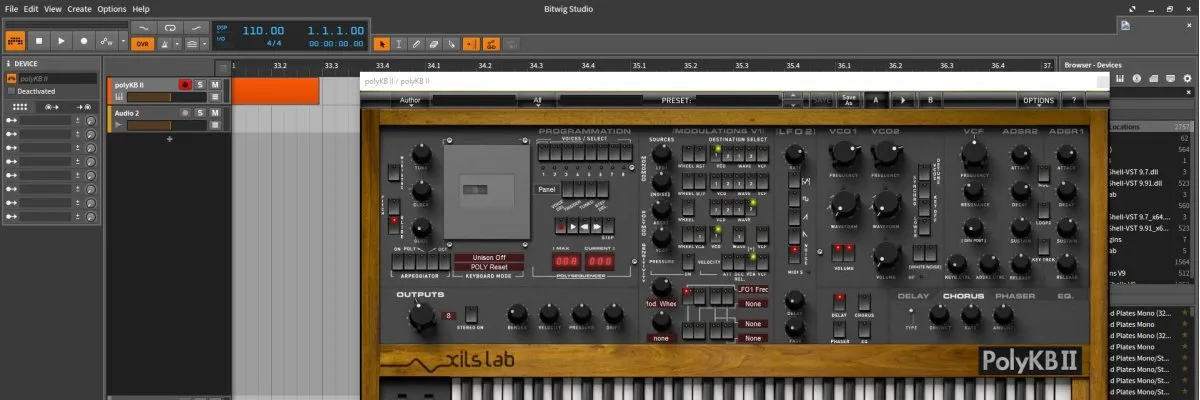1200x400 pixels.
Task: Solo the Audio 2 track
Action: pyautogui.click(x=200, y=113)
